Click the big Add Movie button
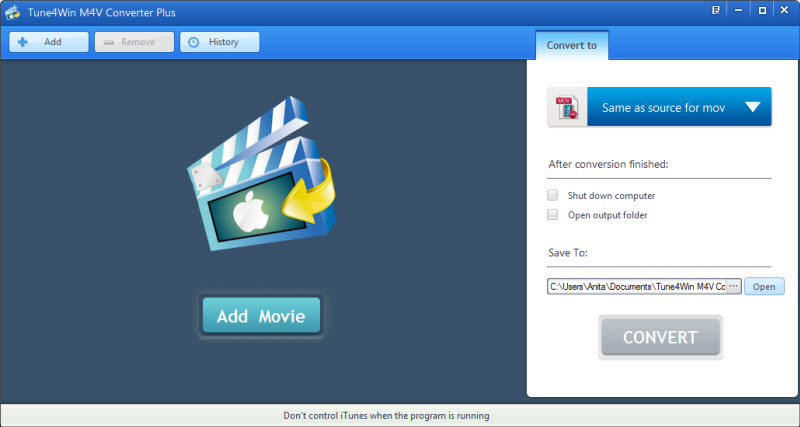Image resolution: width=800 pixels, height=427 pixels. click(x=261, y=316)
